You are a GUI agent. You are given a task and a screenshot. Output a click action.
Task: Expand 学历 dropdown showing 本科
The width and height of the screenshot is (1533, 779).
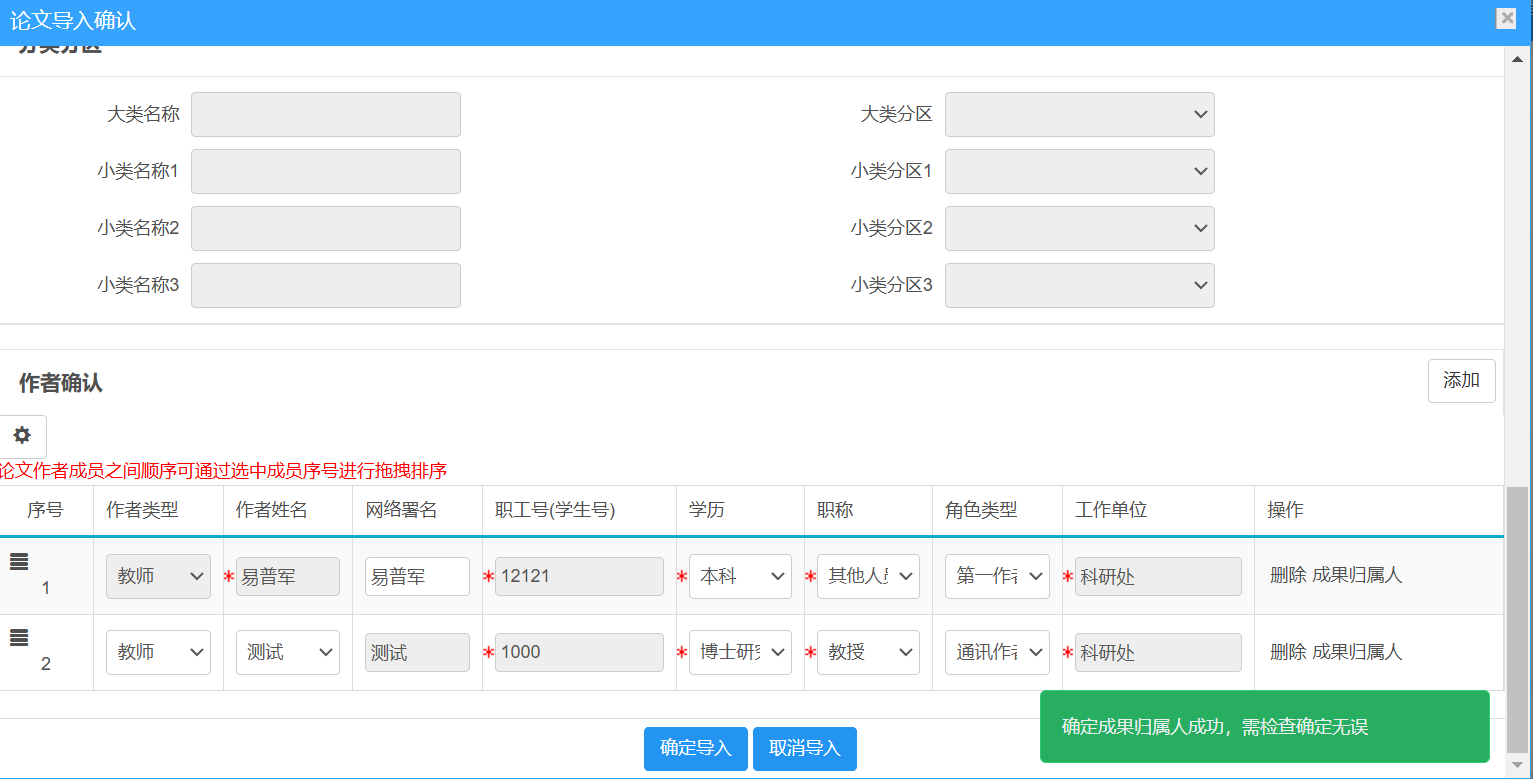click(x=740, y=577)
